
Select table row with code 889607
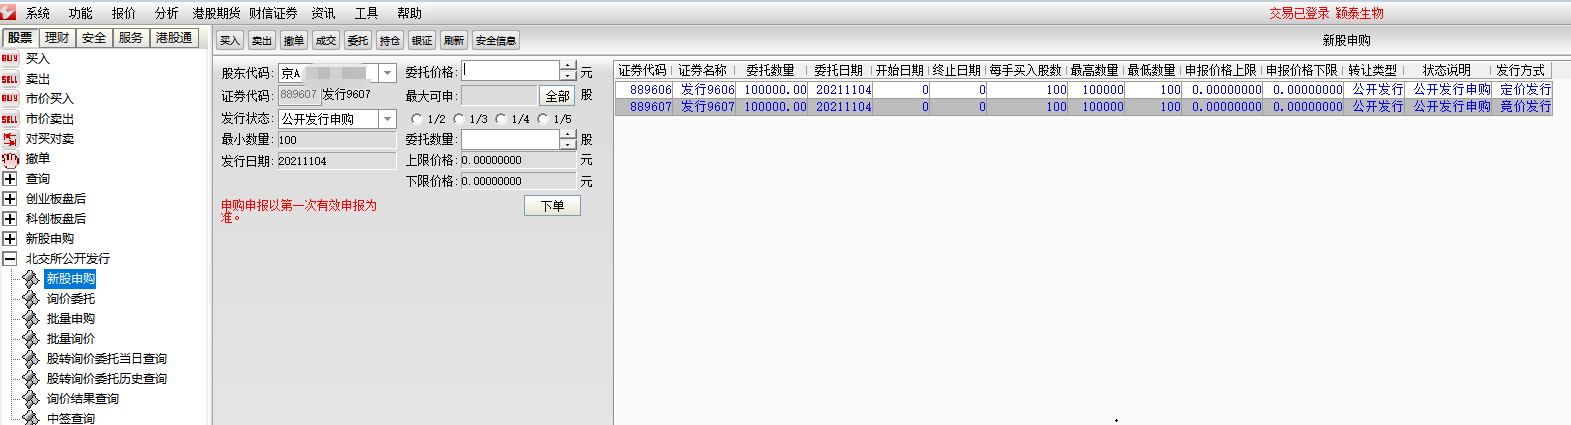click(x=1084, y=106)
